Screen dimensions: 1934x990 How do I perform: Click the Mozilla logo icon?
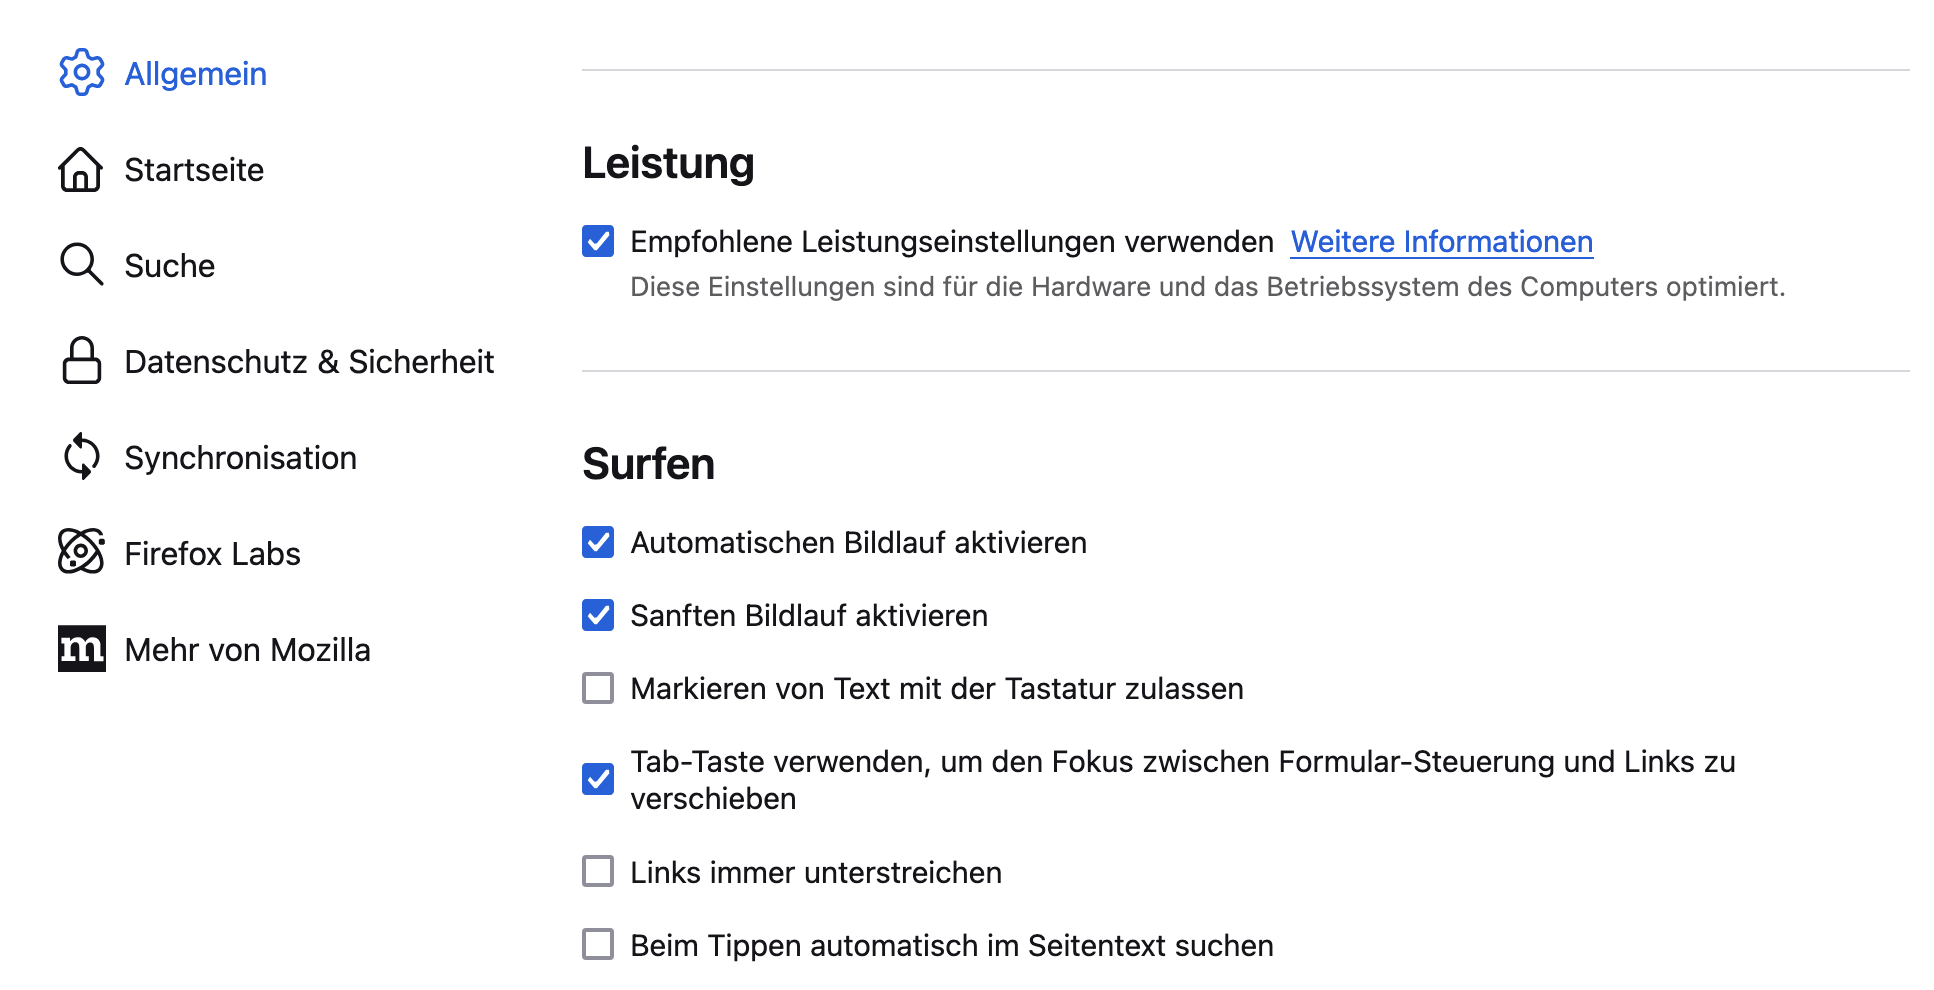81,649
